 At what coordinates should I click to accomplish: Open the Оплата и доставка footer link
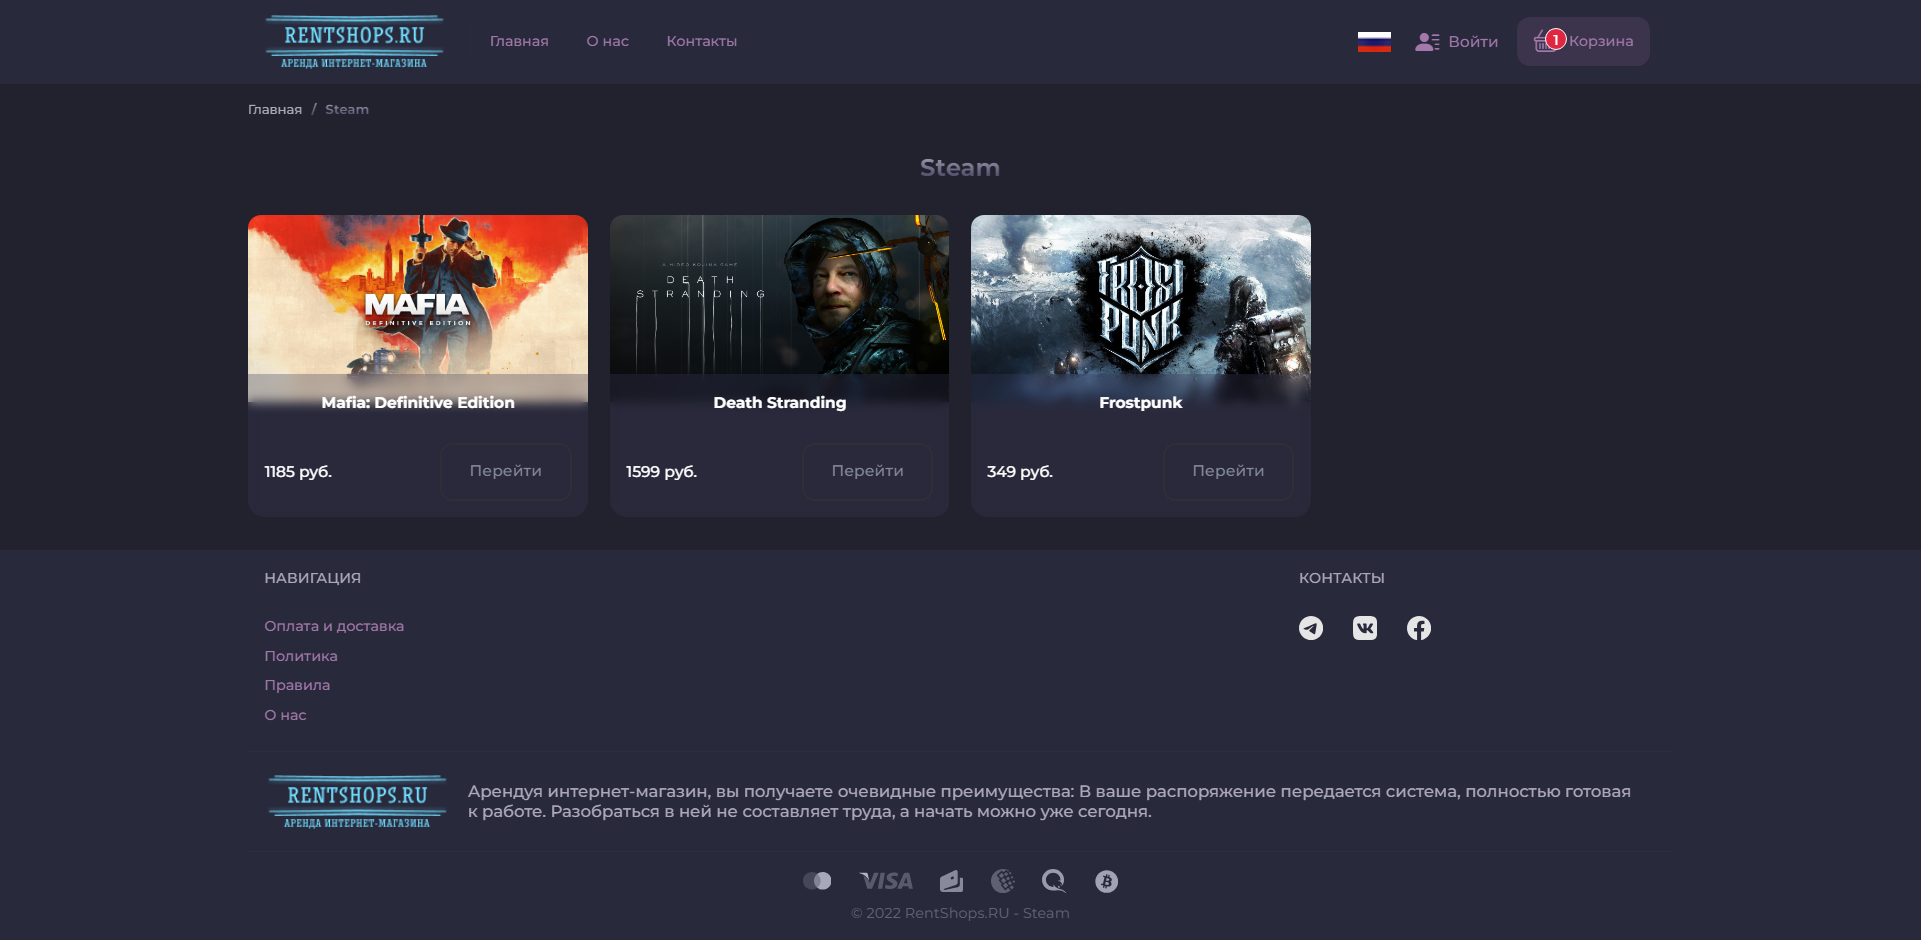(x=334, y=626)
